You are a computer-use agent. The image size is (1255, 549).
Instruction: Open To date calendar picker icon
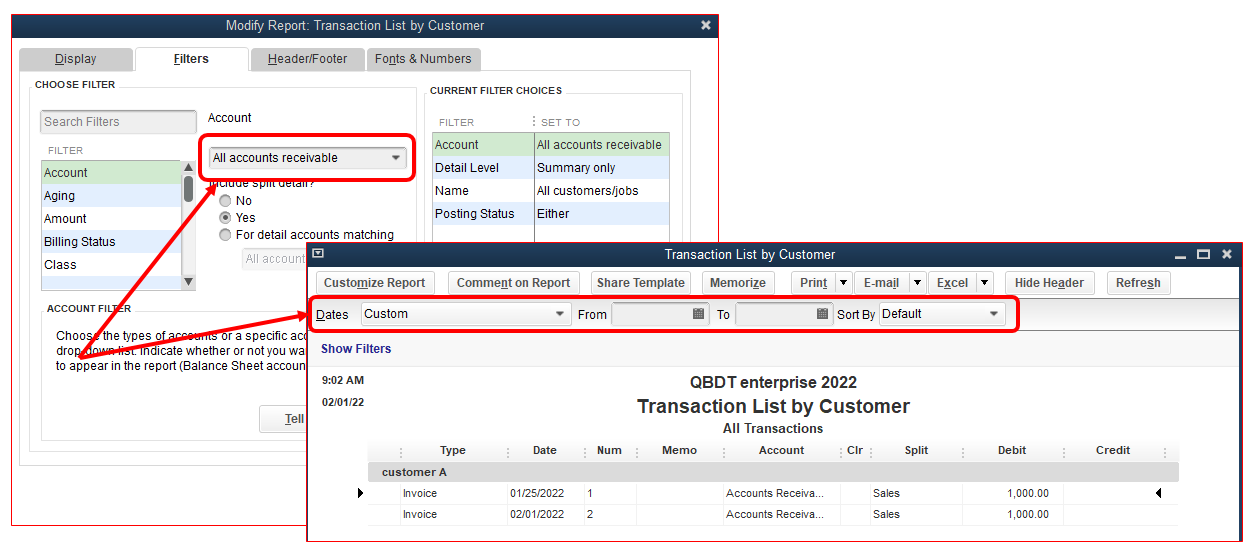[823, 314]
